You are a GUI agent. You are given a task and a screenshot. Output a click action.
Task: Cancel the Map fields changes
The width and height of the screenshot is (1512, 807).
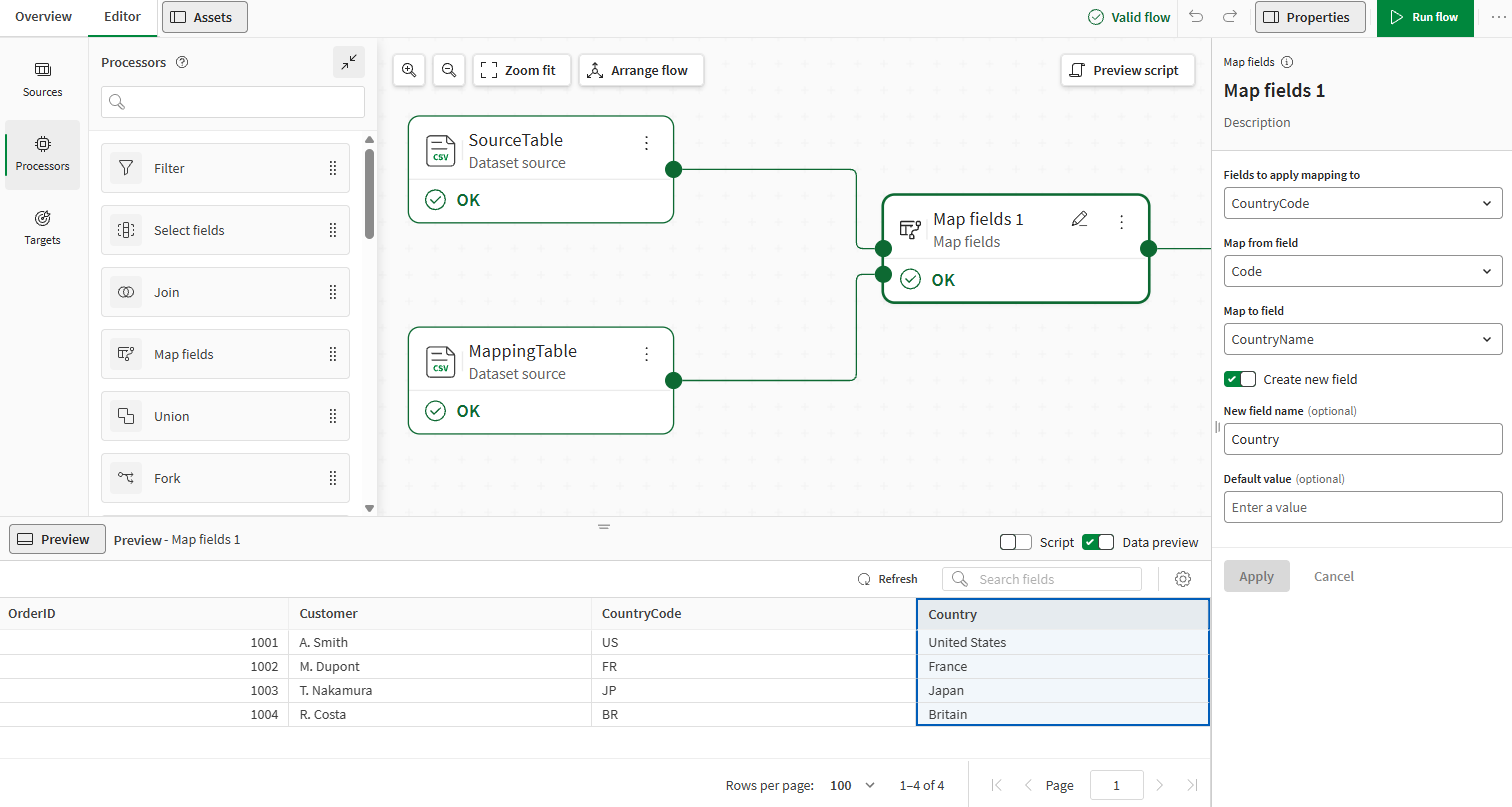click(1334, 576)
